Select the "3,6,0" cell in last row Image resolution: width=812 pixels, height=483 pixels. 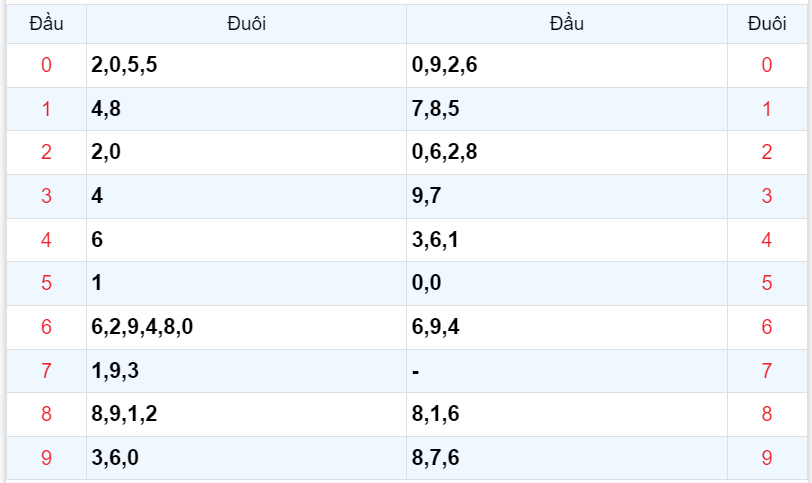click(115, 458)
